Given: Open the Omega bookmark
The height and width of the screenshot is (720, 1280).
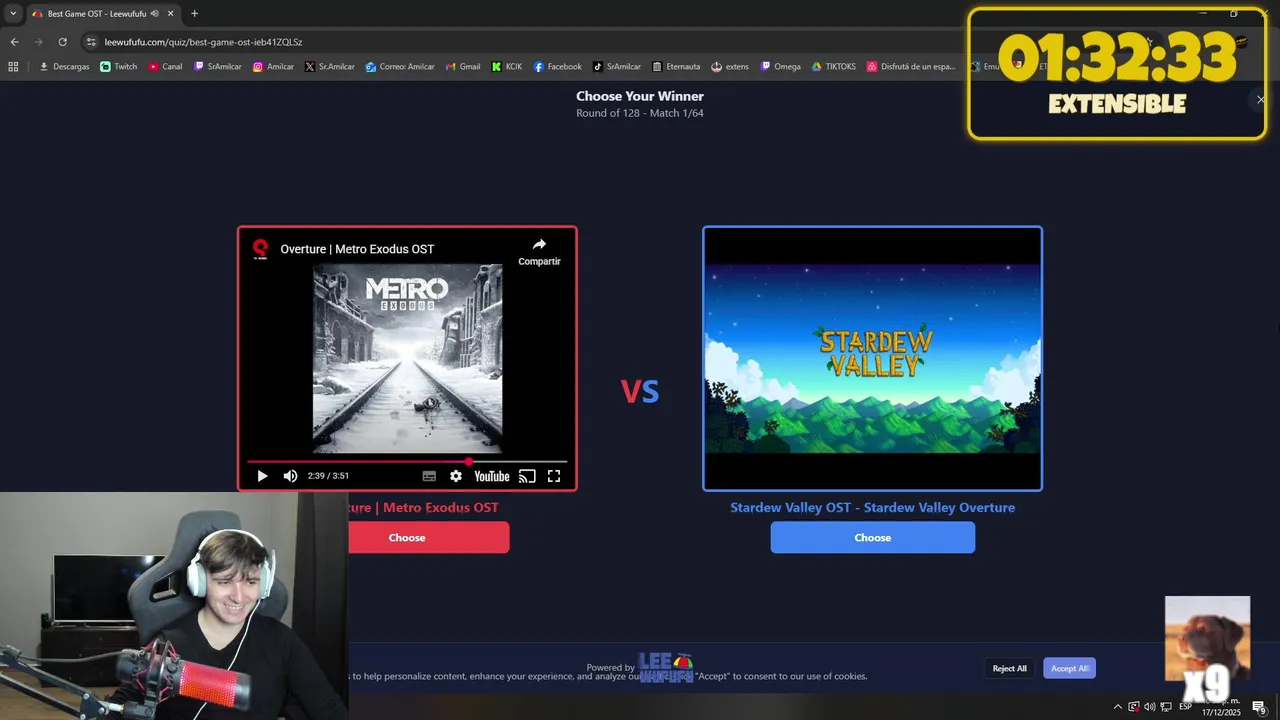Looking at the screenshot, I should click(x=780, y=67).
